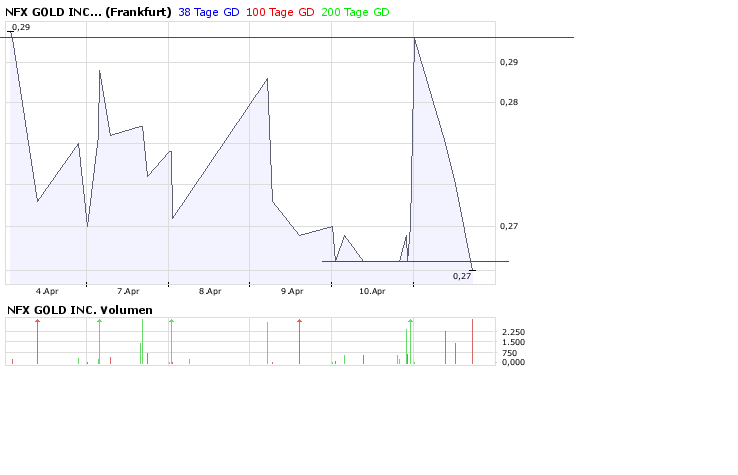738x475 pixels.
Task: Click the 9.Apr date axis label
Action: tap(292, 291)
